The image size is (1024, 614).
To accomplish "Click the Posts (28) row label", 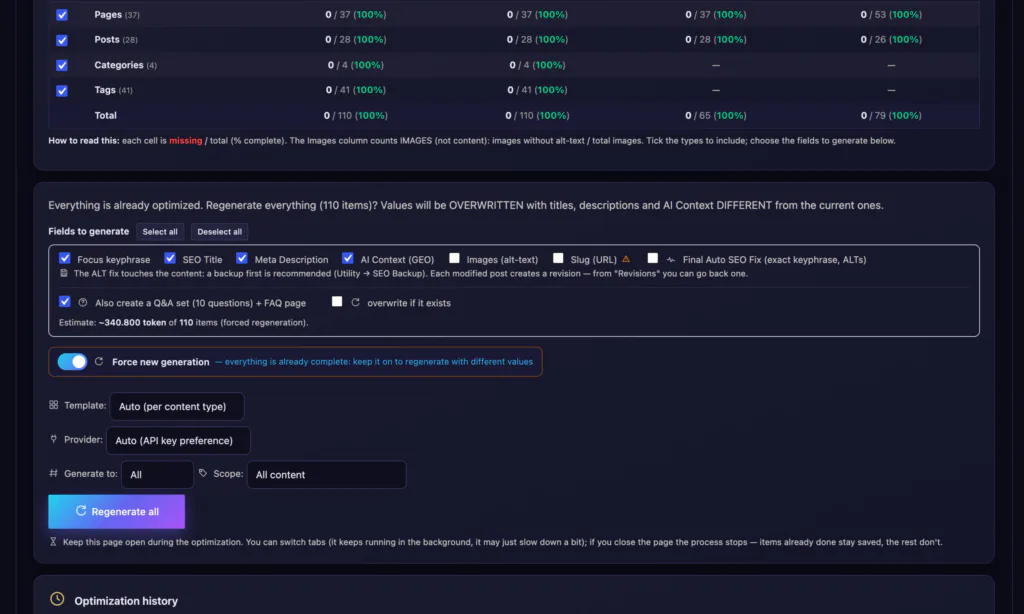I will pyautogui.click(x=116, y=39).
